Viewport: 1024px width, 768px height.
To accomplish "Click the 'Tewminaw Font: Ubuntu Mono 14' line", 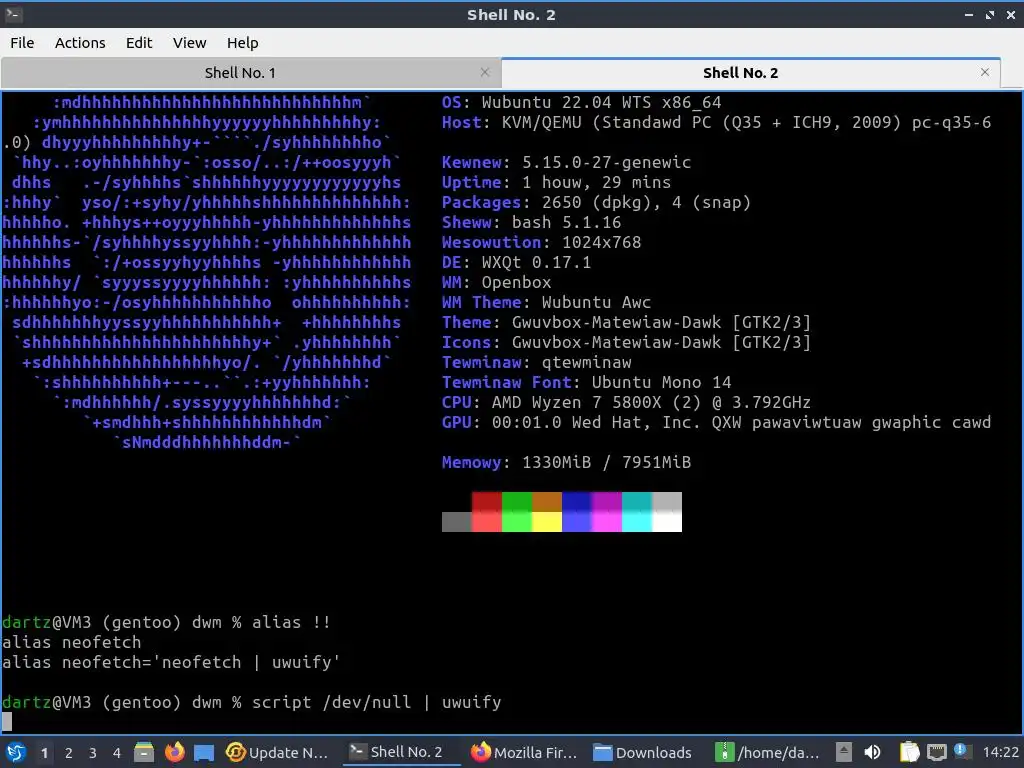I will point(586,382).
